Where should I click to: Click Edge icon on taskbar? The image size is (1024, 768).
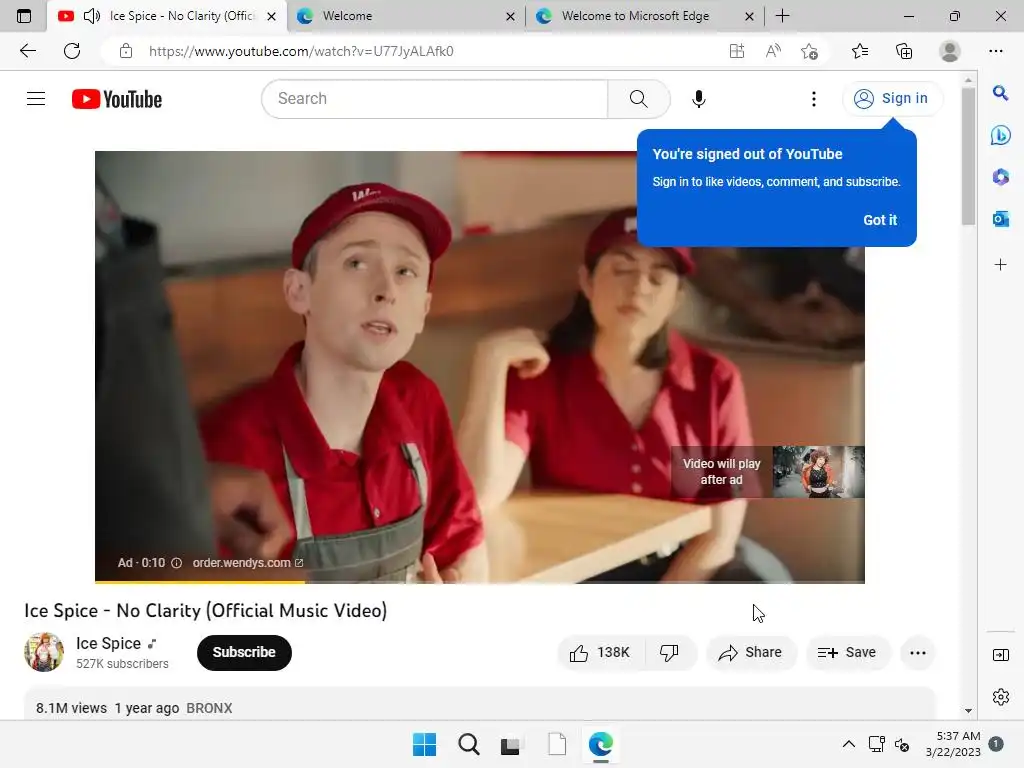click(x=601, y=744)
